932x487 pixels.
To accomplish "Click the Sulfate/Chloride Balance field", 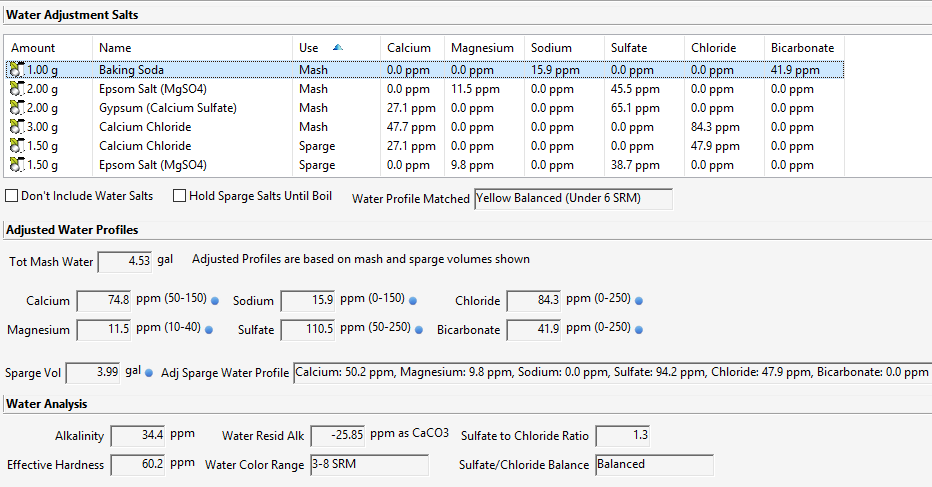I will point(654,465).
